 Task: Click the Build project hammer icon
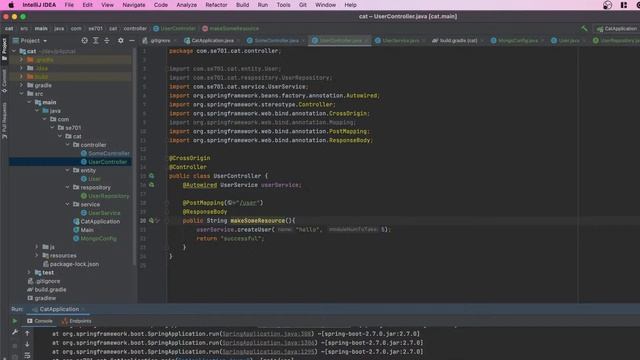tap(584, 29)
